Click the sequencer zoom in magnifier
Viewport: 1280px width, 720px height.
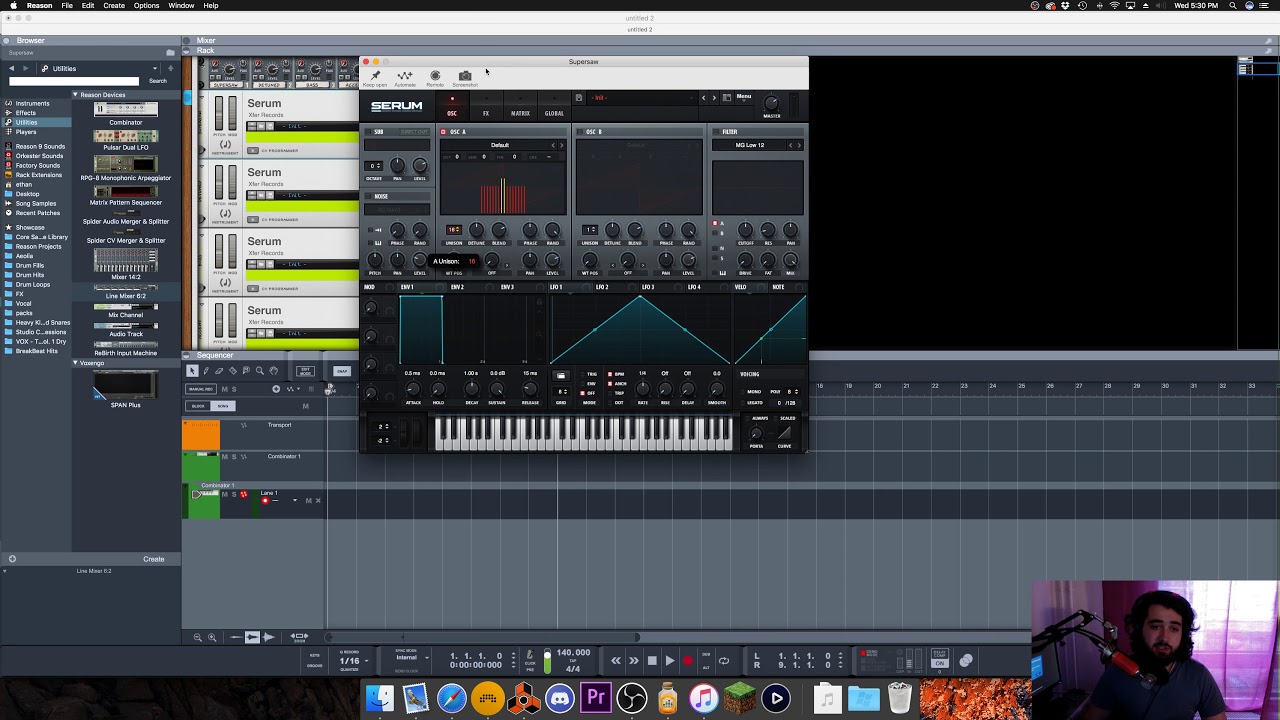click(212, 637)
